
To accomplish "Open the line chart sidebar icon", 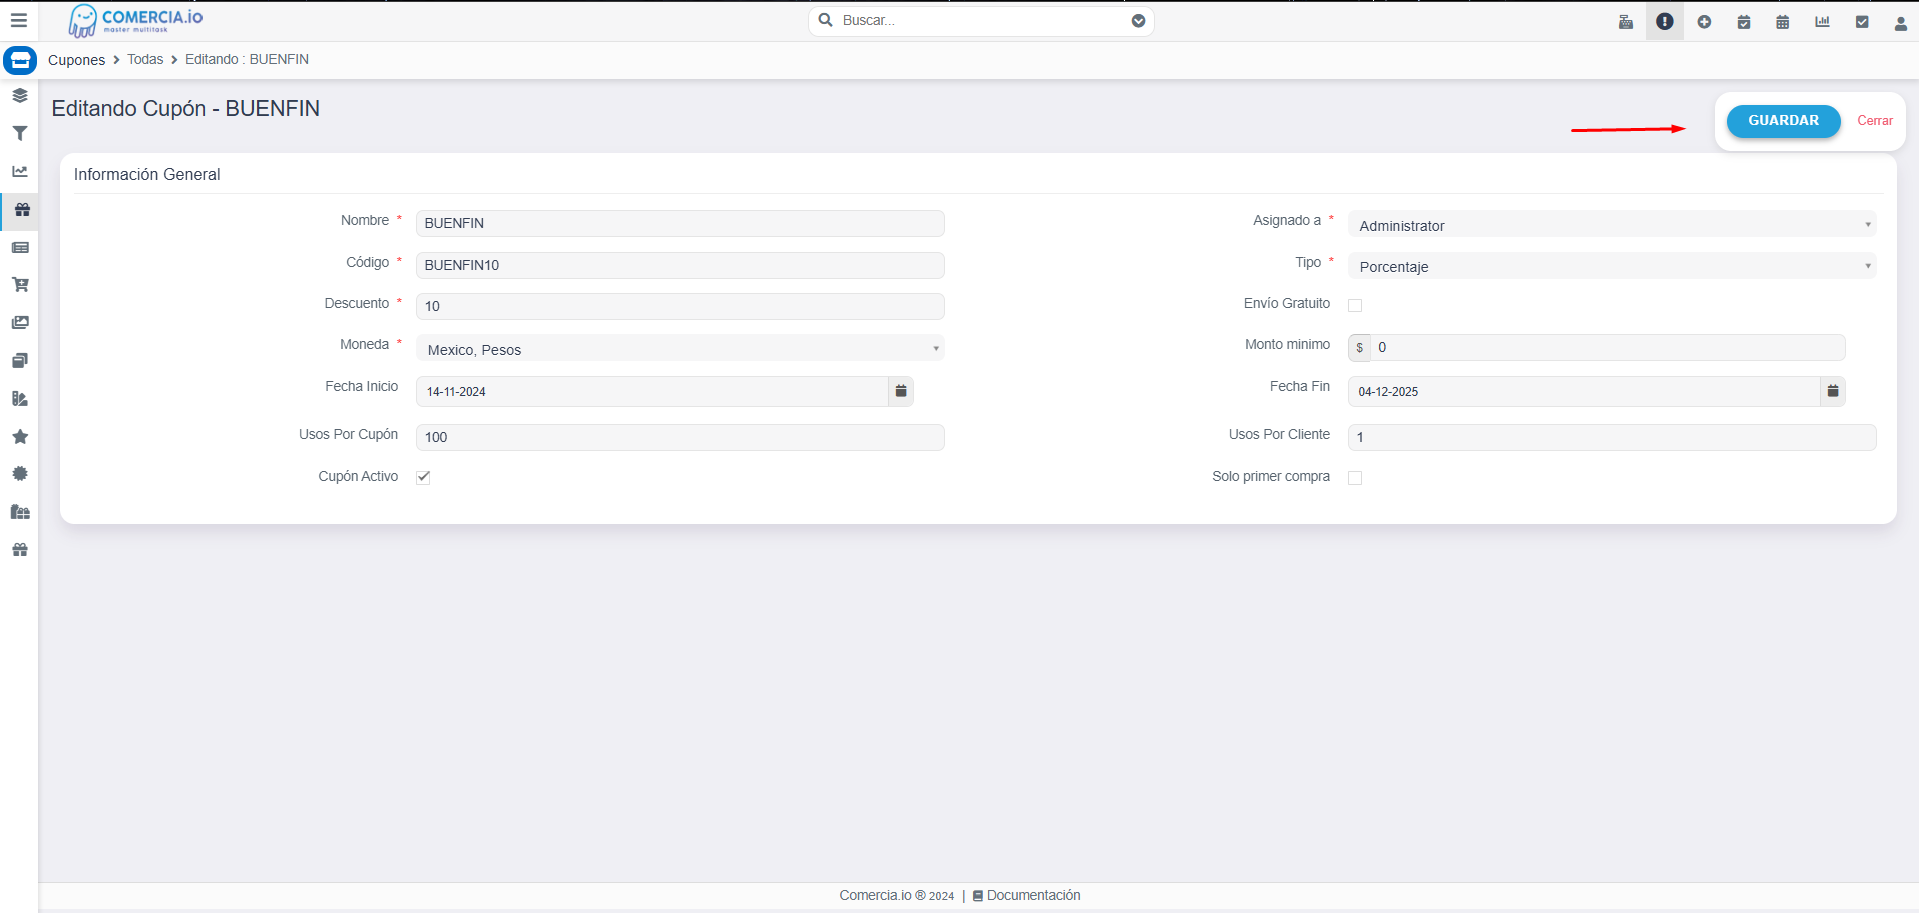I will (x=20, y=172).
